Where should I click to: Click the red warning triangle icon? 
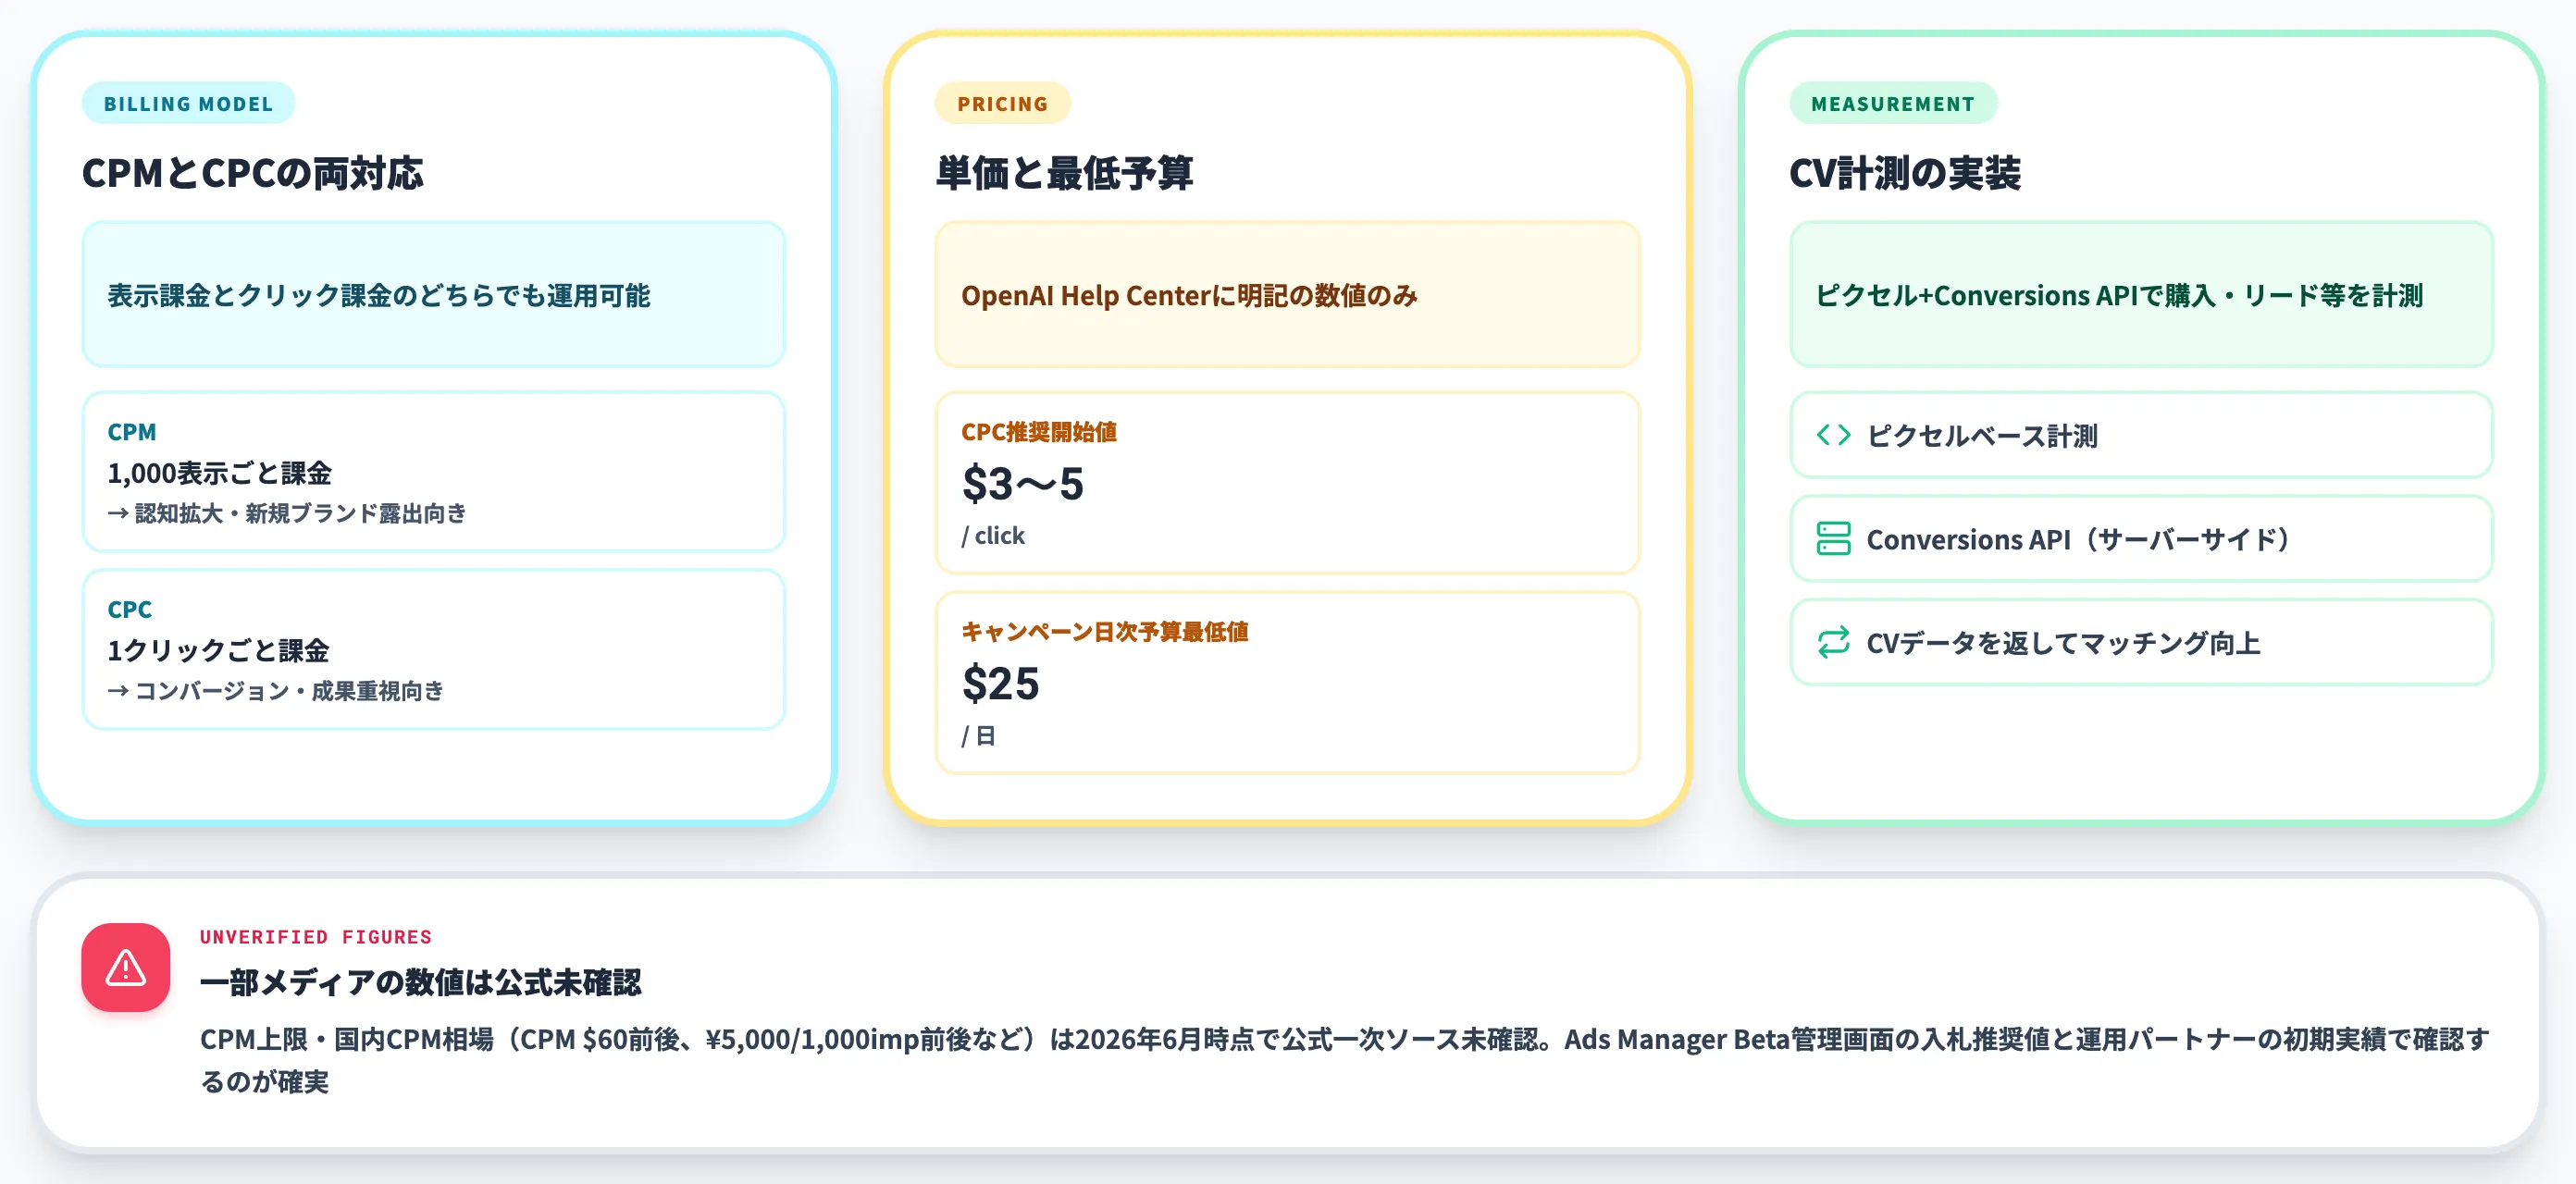click(126, 967)
